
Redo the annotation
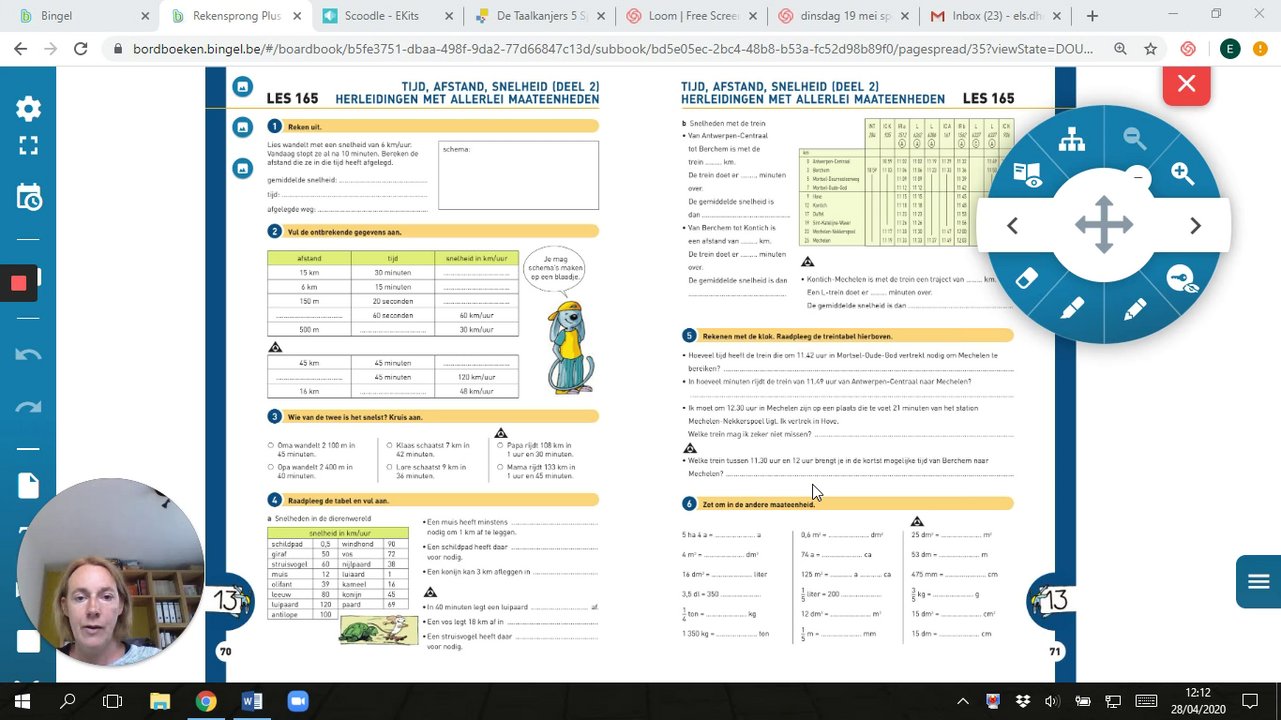[29, 406]
